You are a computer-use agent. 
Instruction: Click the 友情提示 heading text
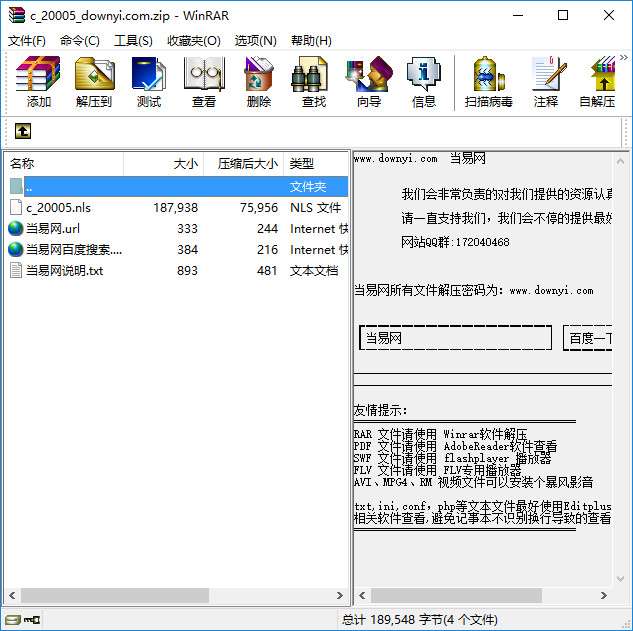(x=380, y=410)
